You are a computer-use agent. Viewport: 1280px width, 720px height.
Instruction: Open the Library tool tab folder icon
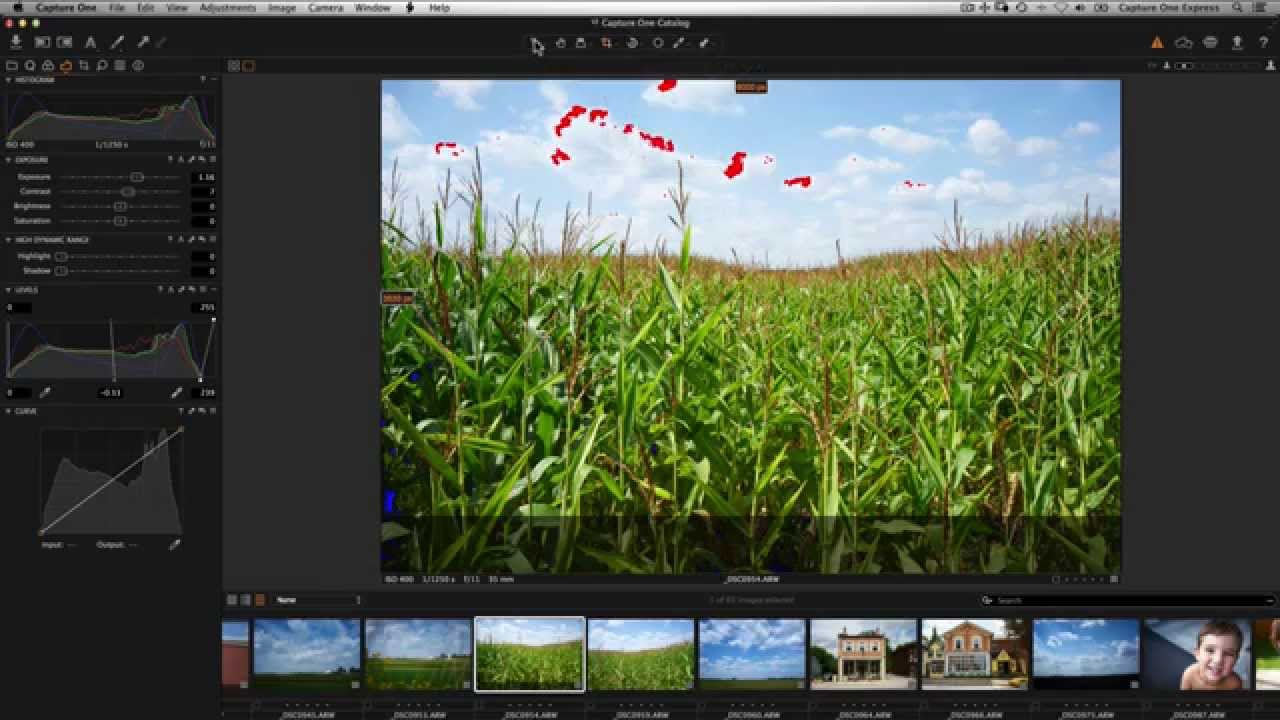12,66
